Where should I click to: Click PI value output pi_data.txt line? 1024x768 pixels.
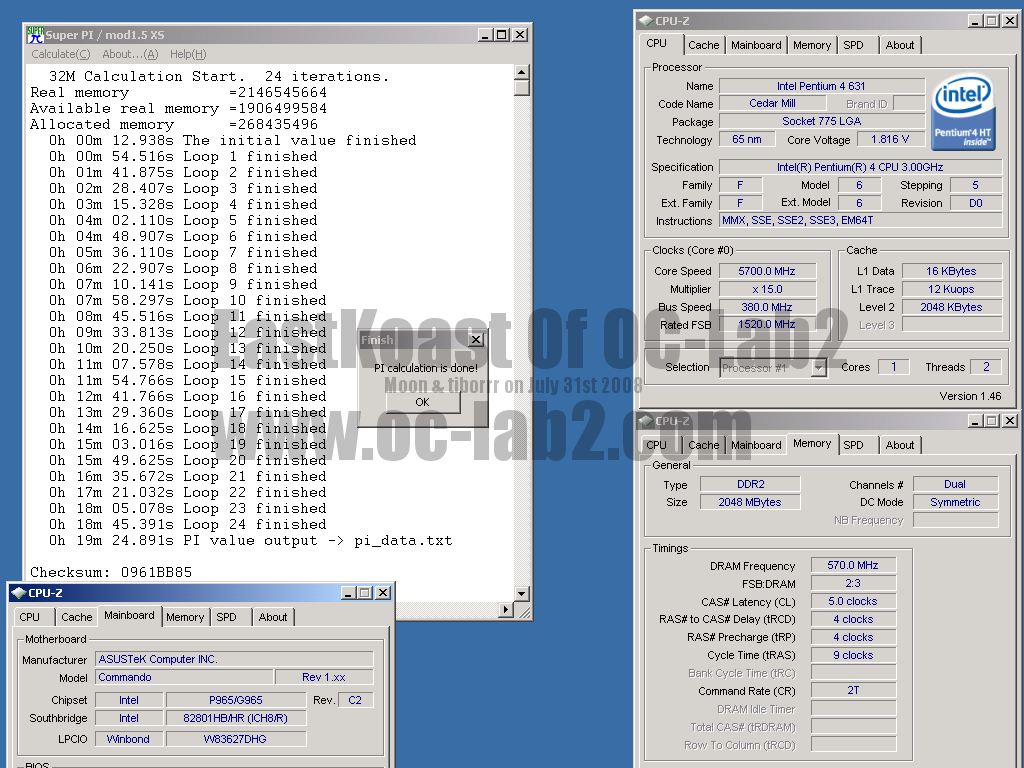[251, 541]
